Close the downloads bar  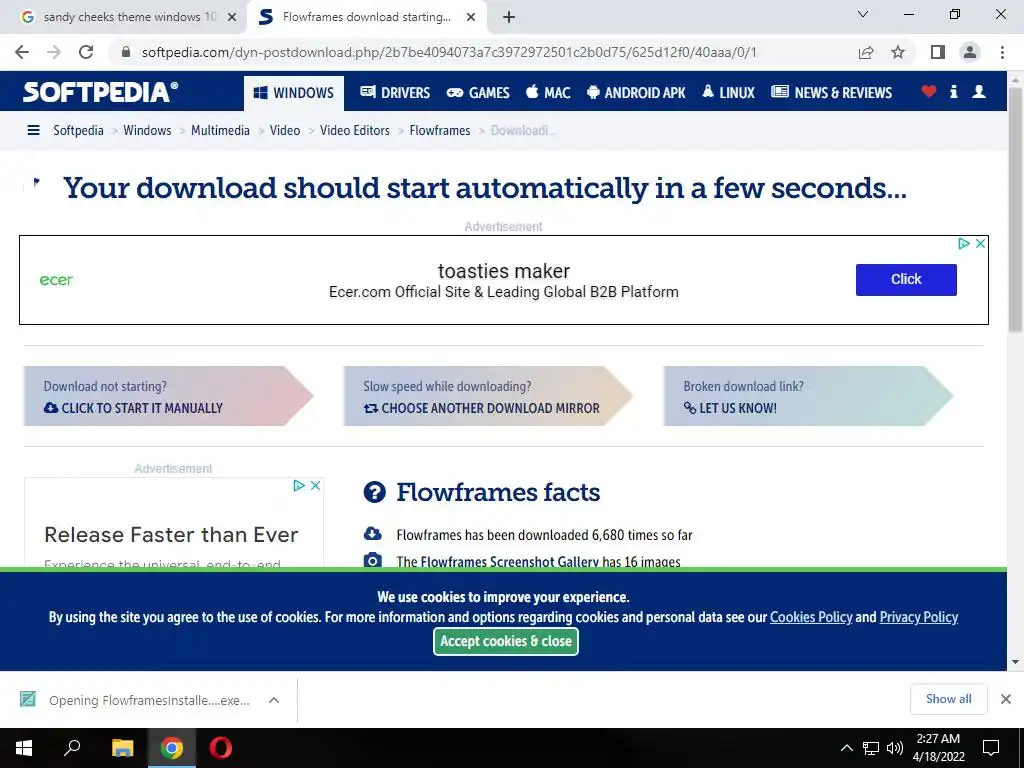[x=1006, y=699]
